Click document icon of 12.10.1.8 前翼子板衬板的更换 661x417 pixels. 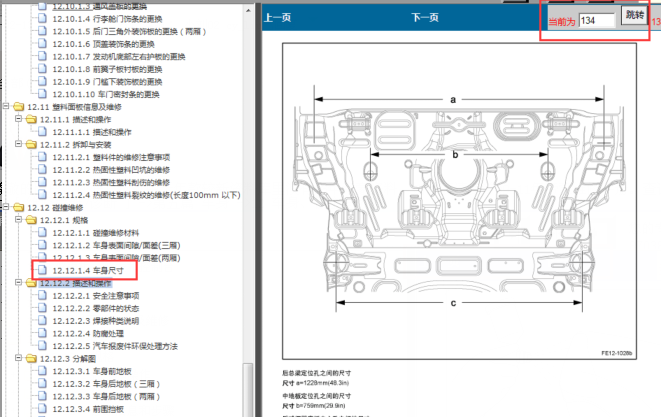[x=42, y=69]
